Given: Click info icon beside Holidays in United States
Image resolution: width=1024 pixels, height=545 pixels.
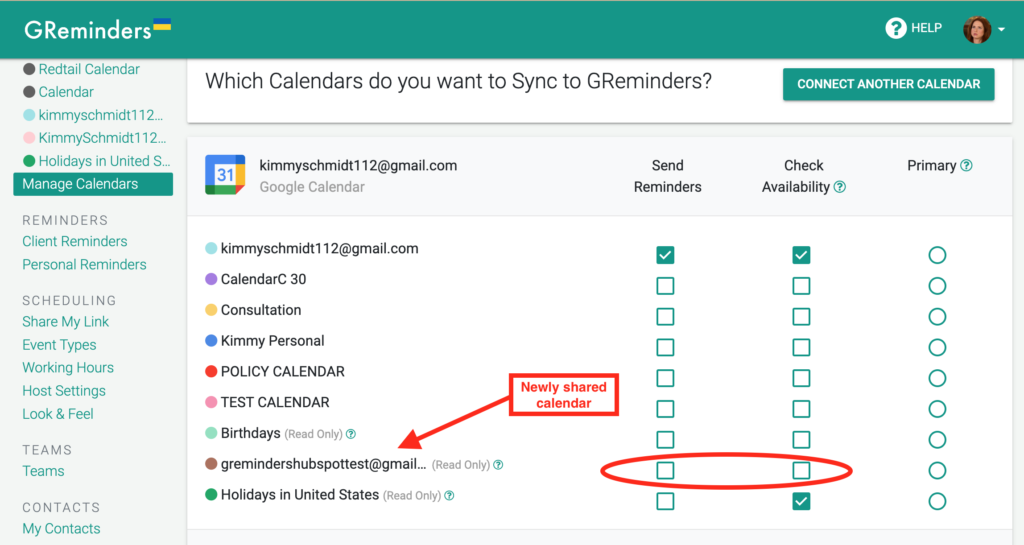Looking at the screenshot, I should coord(449,495).
